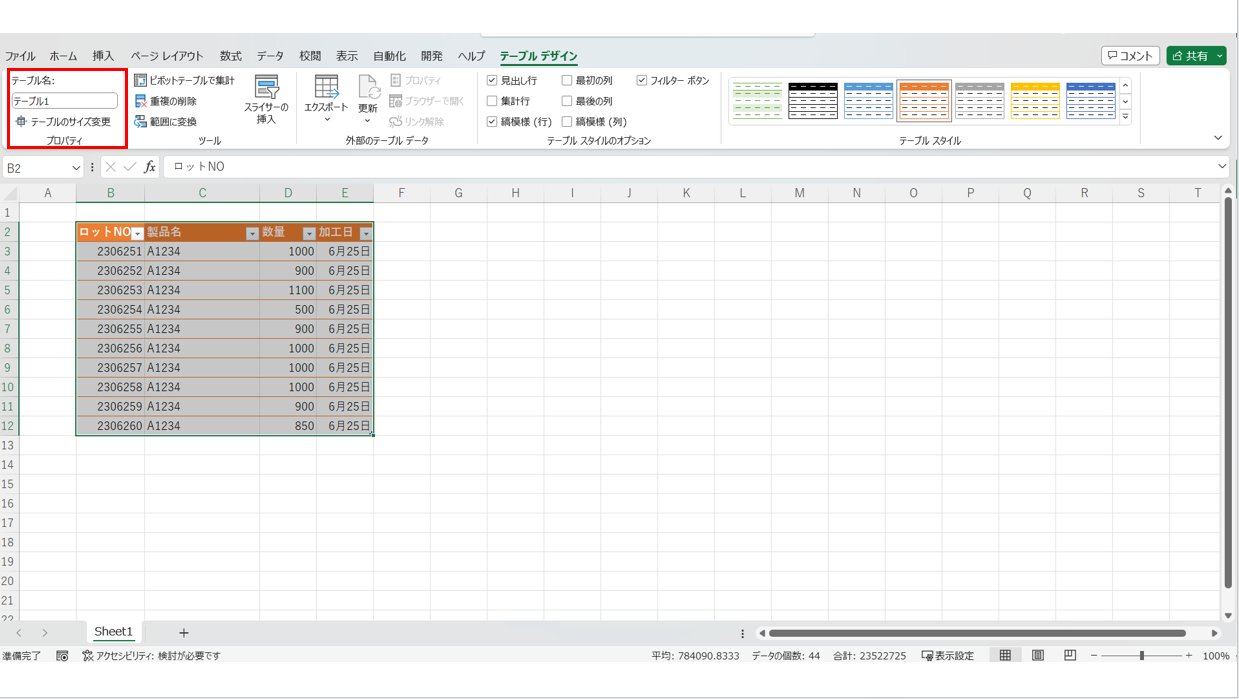Open the 共有 share dropdown arrow
Screen dimensions: 1239x699
point(1221,56)
